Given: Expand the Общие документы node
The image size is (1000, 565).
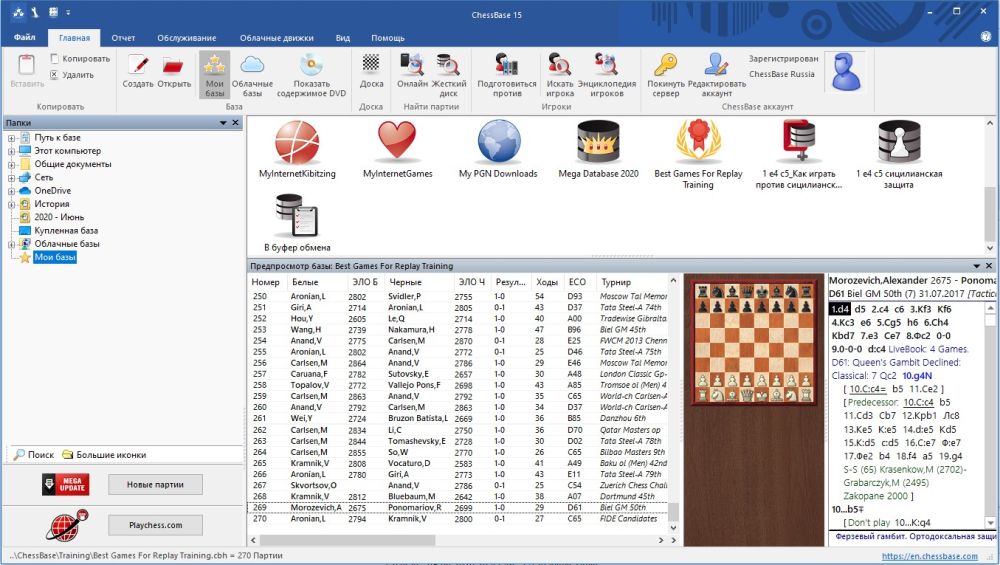Looking at the screenshot, I should (11, 165).
